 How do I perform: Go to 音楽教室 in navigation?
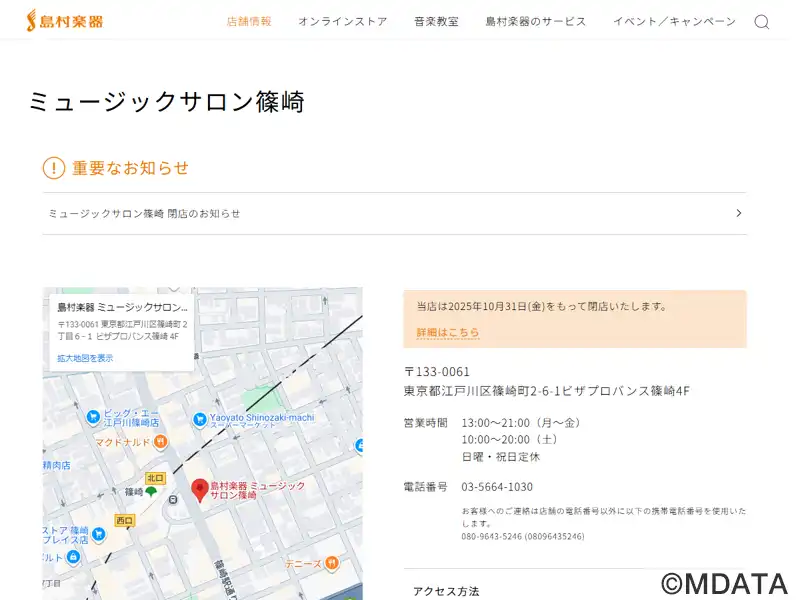tap(436, 22)
